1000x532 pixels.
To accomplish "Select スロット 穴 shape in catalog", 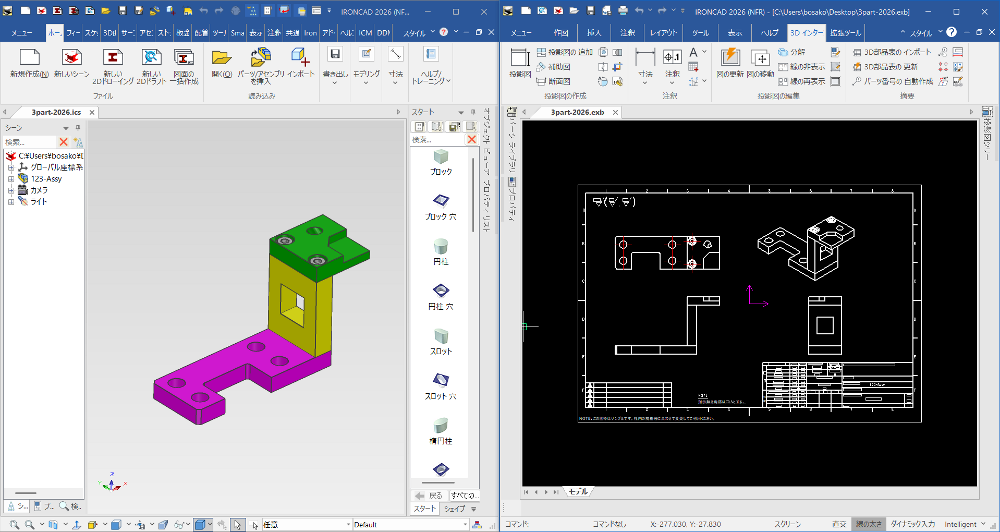I will (441, 387).
